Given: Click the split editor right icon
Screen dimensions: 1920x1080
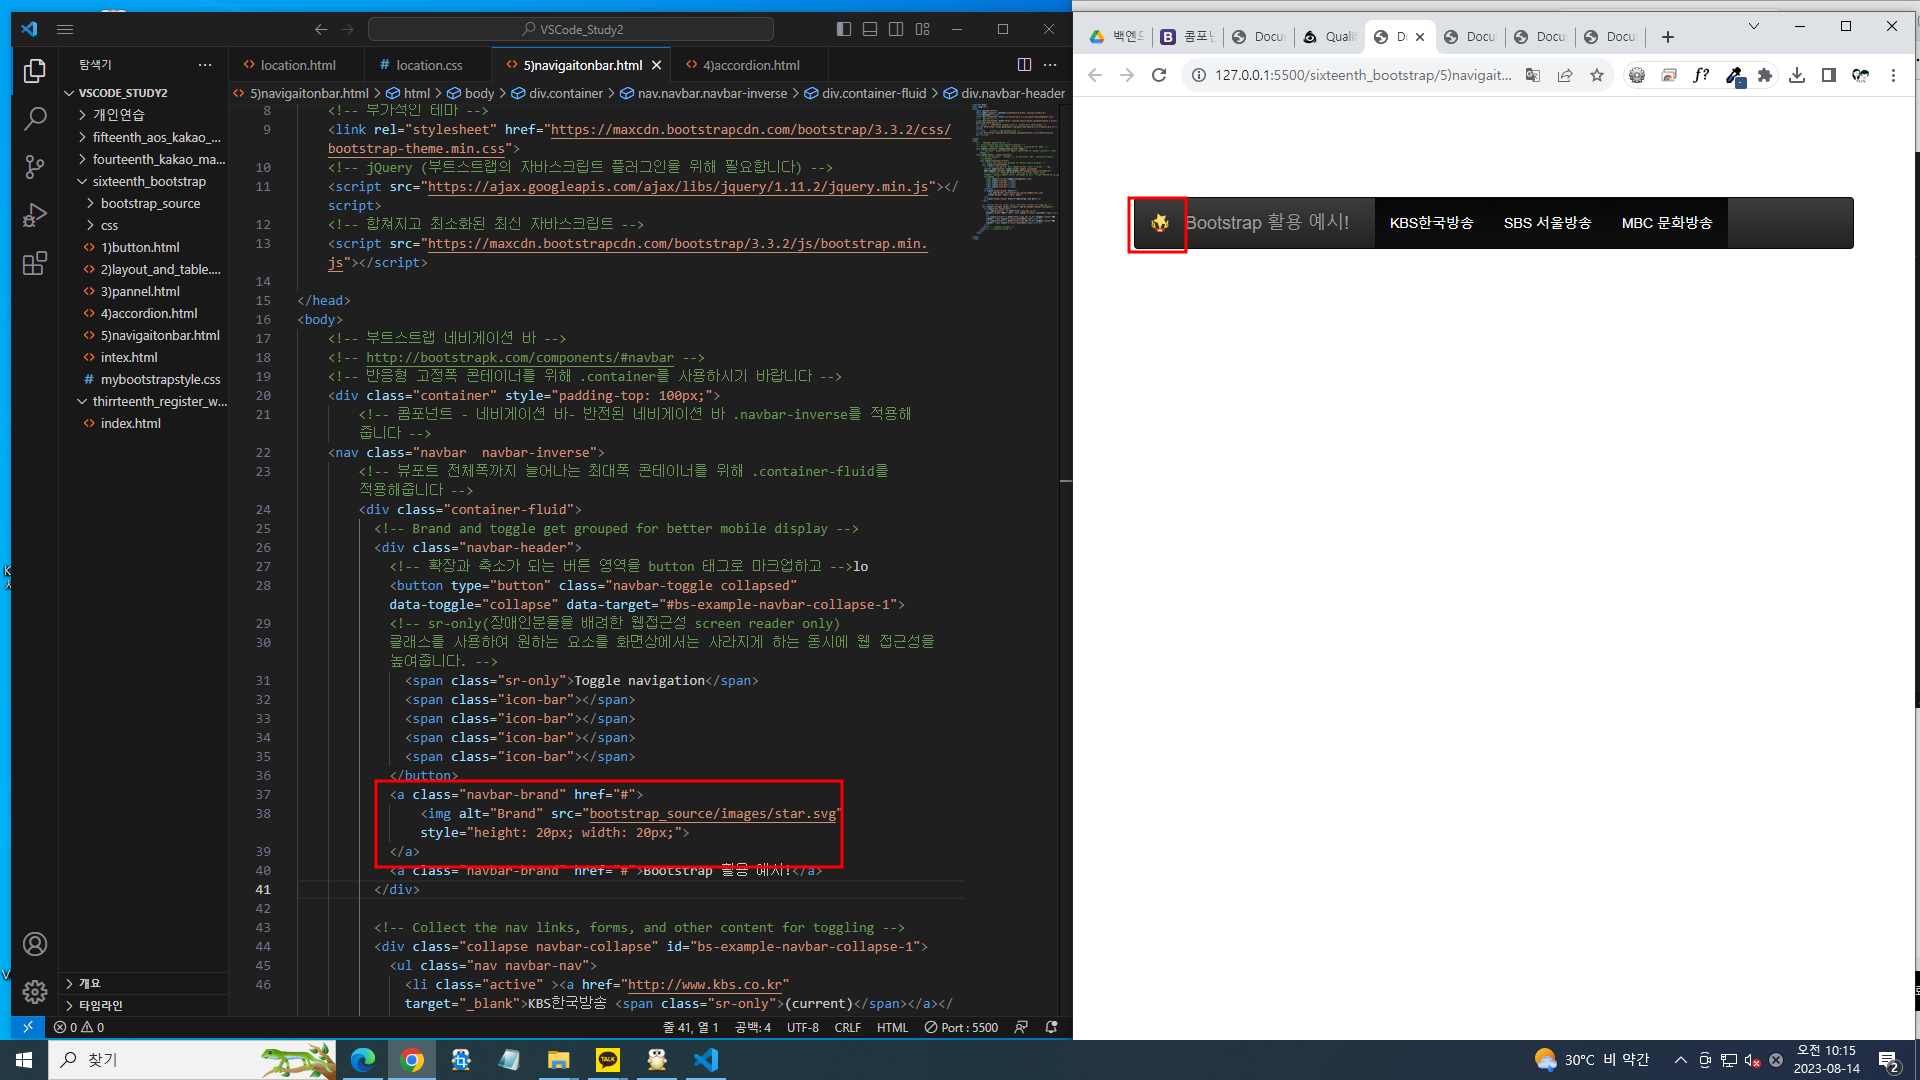Looking at the screenshot, I should coord(1024,65).
